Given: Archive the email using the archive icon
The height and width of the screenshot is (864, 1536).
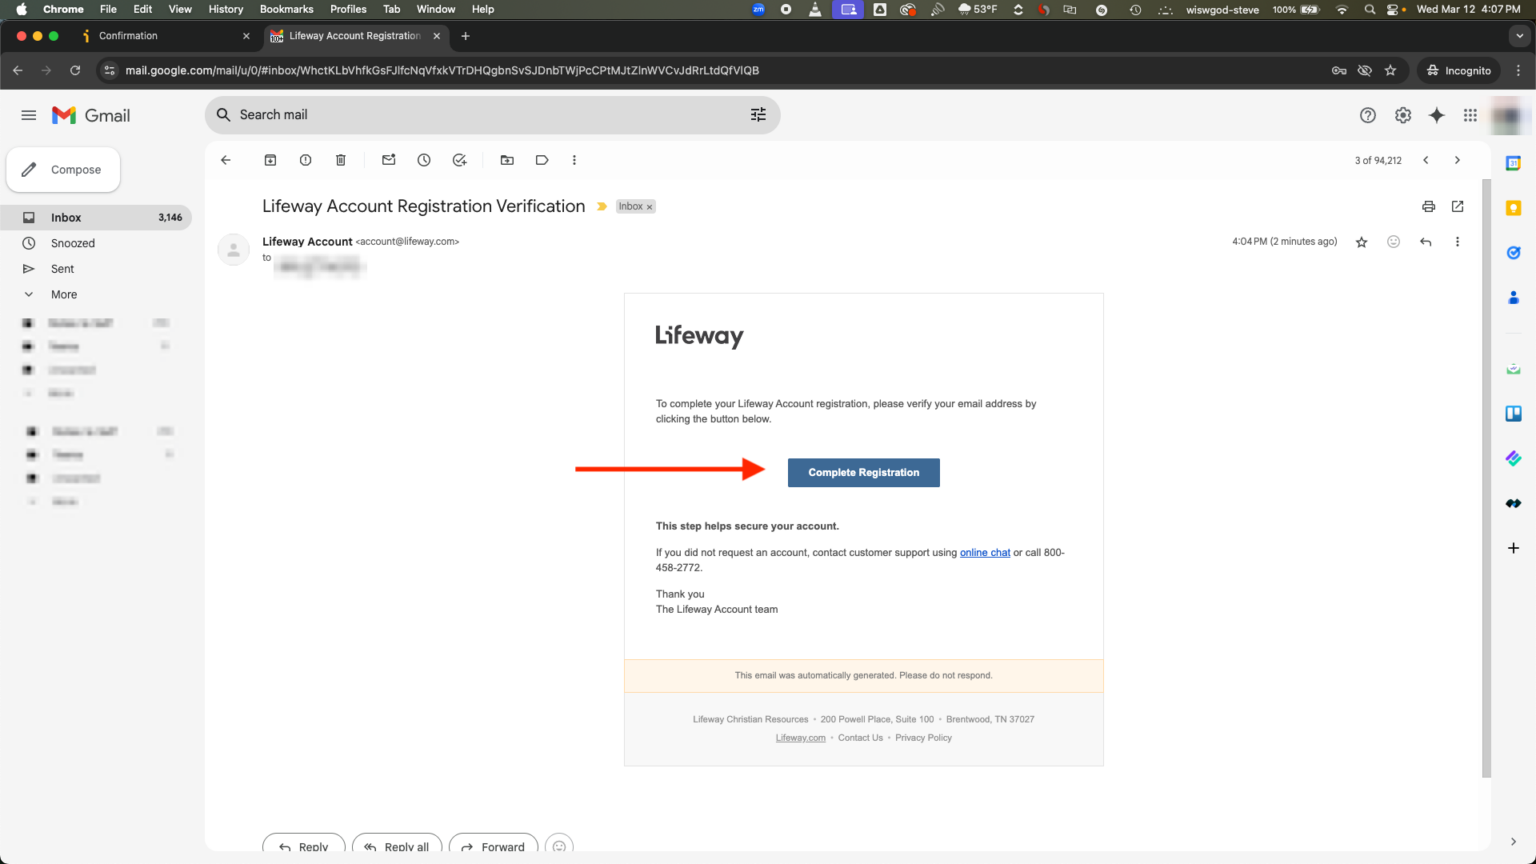Looking at the screenshot, I should pyautogui.click(x=270, y=160).
